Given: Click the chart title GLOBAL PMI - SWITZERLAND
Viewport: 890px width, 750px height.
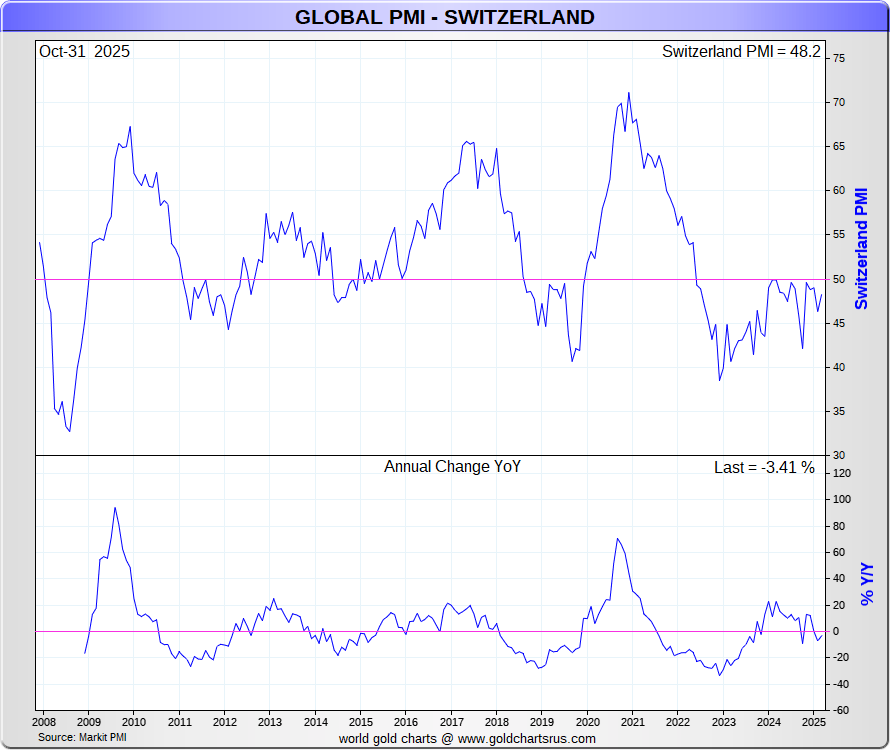Looking at the screenshot, I should tap(445, 17).
